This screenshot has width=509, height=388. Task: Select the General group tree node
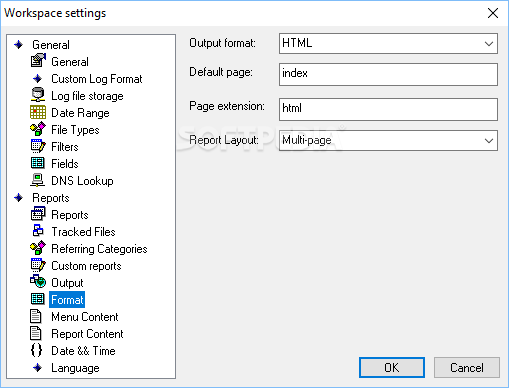51,45
